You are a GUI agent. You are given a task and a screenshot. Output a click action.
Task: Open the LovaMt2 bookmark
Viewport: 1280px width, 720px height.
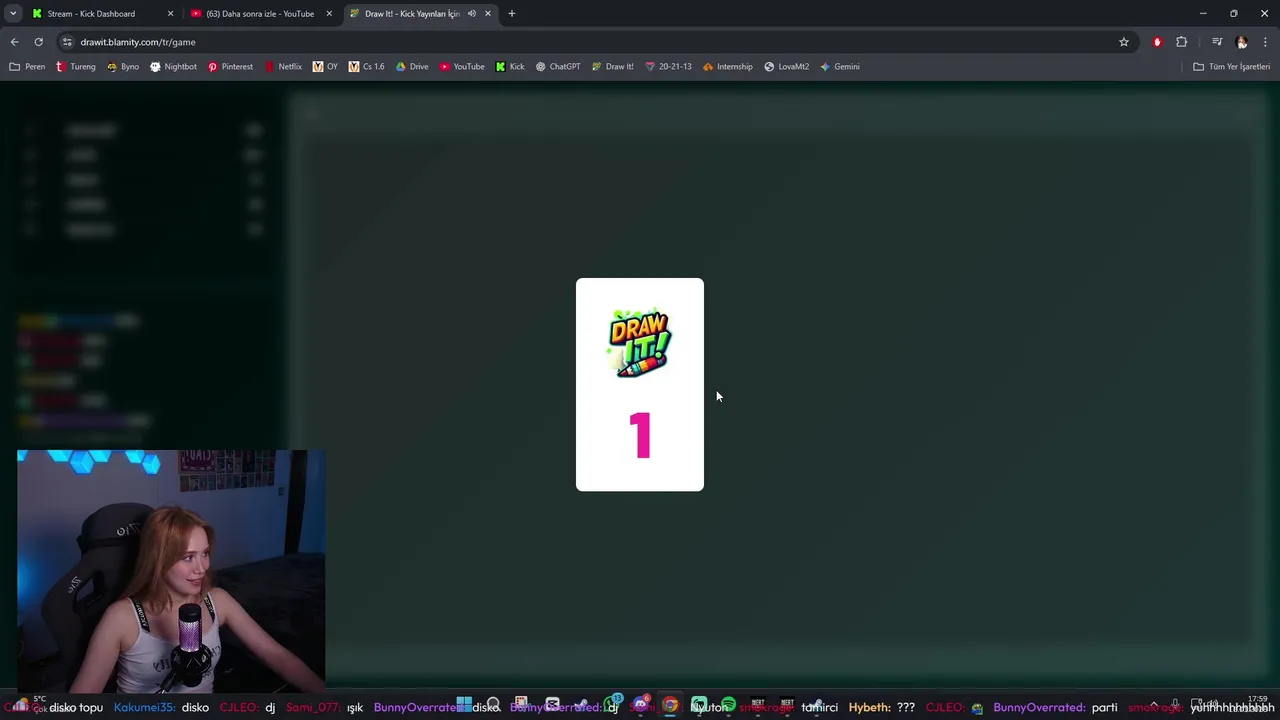pos(787,67)
